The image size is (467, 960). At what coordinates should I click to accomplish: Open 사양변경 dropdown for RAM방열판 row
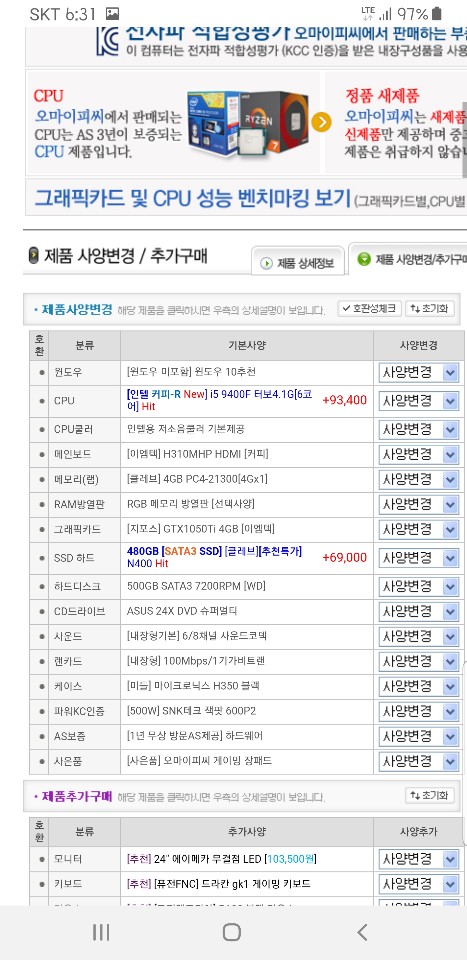(x=419, y=504)
